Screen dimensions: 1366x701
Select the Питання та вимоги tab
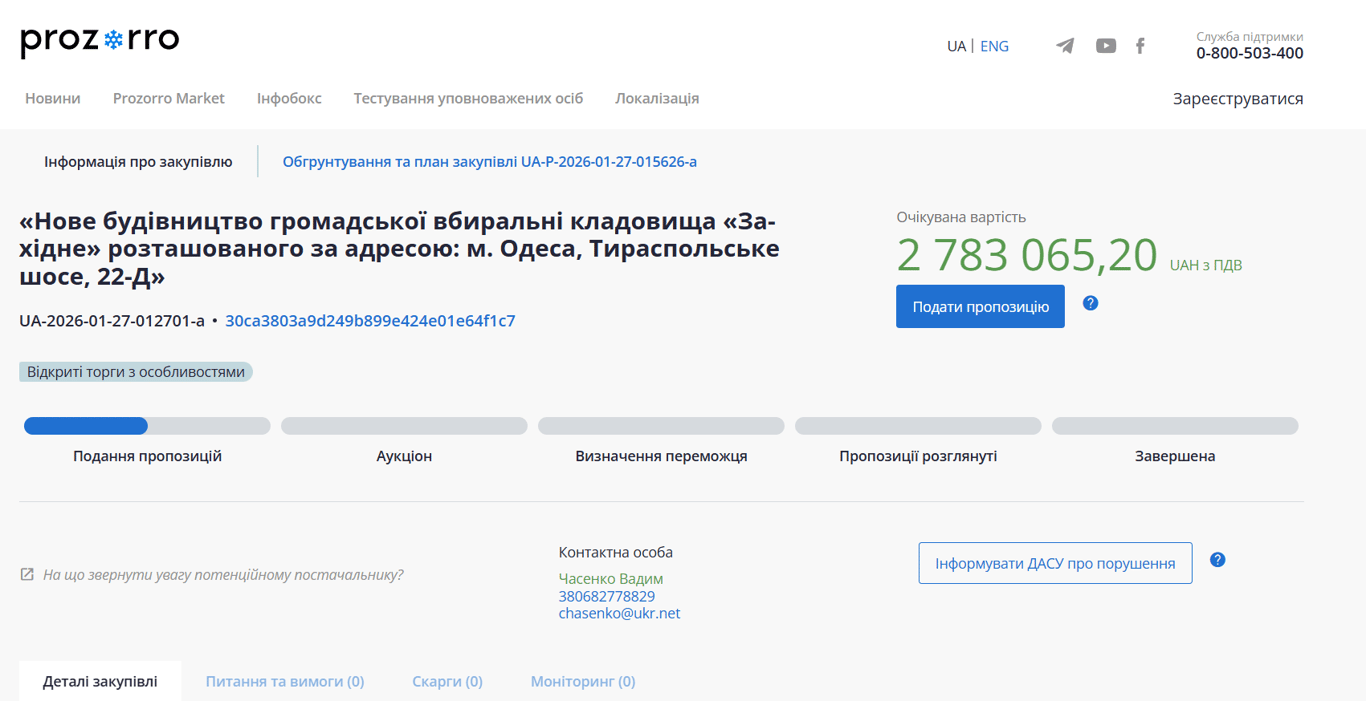284,681
